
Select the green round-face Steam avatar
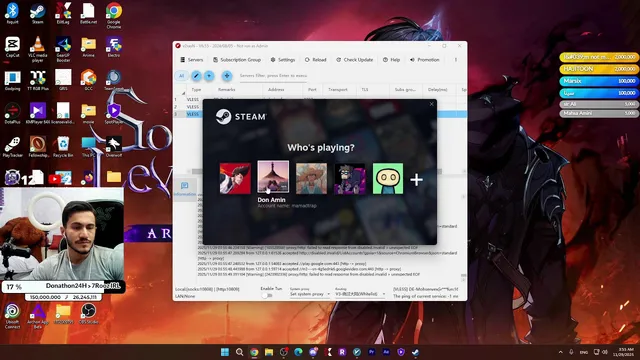(388, 178)
